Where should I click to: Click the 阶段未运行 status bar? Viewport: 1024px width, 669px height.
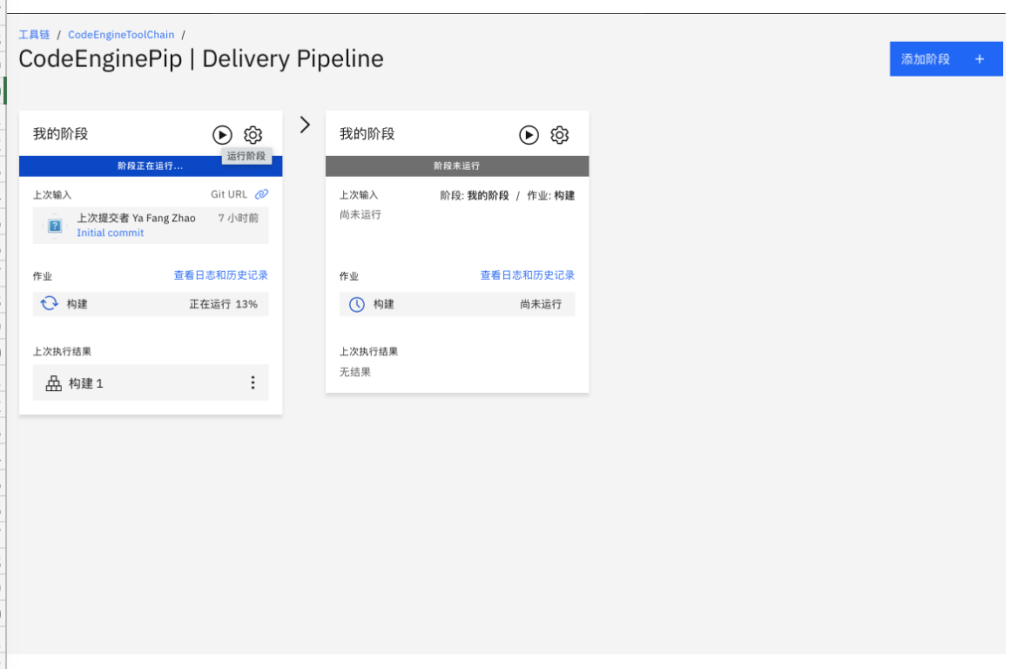click(457, 166)
